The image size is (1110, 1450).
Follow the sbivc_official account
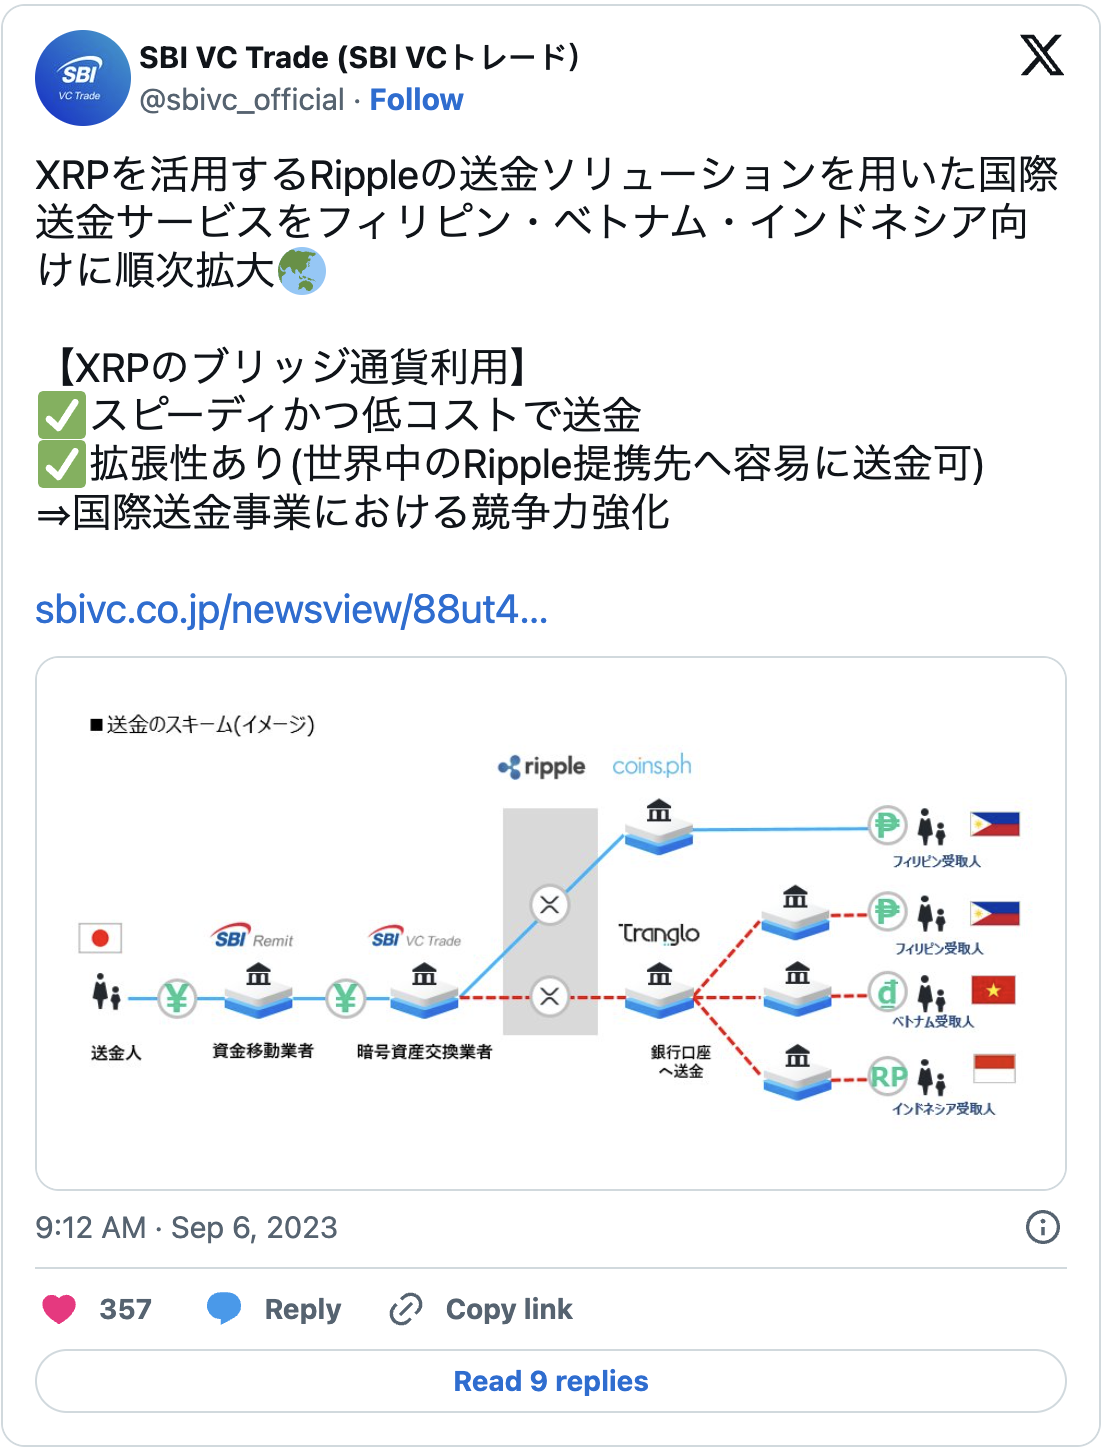point(416,100)
